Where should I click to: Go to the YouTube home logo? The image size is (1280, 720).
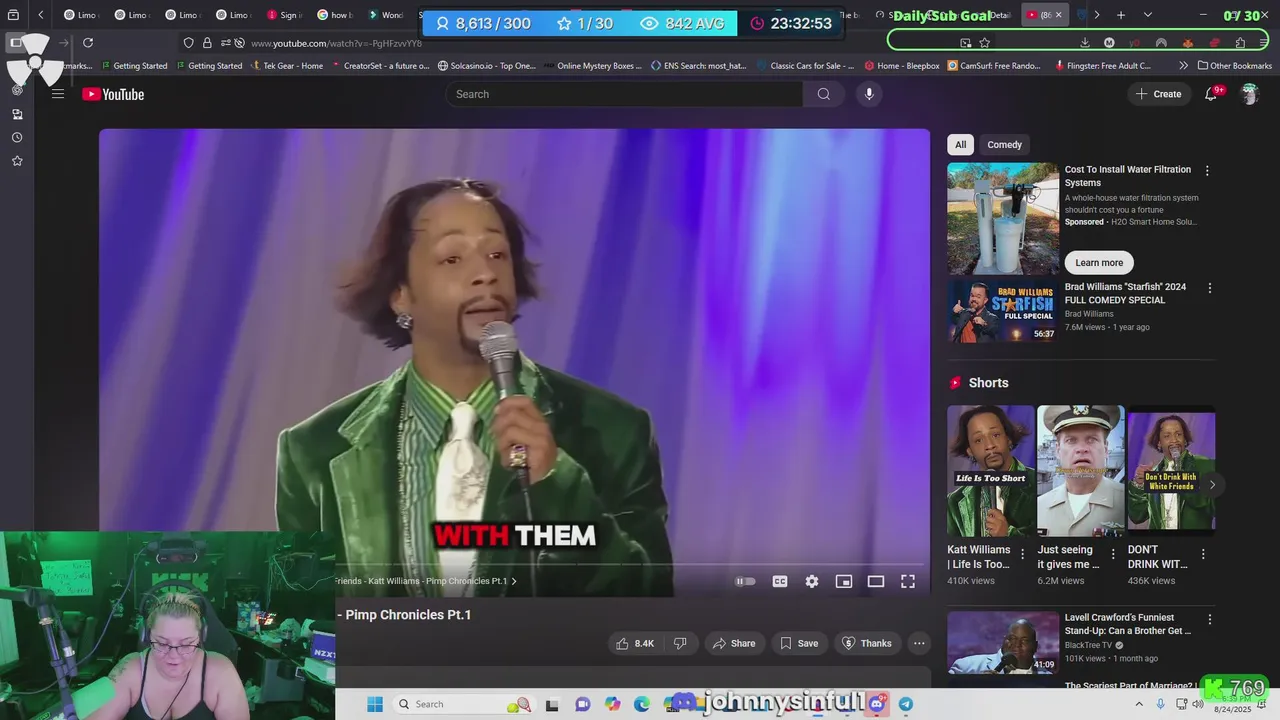[x=113, y=94]
